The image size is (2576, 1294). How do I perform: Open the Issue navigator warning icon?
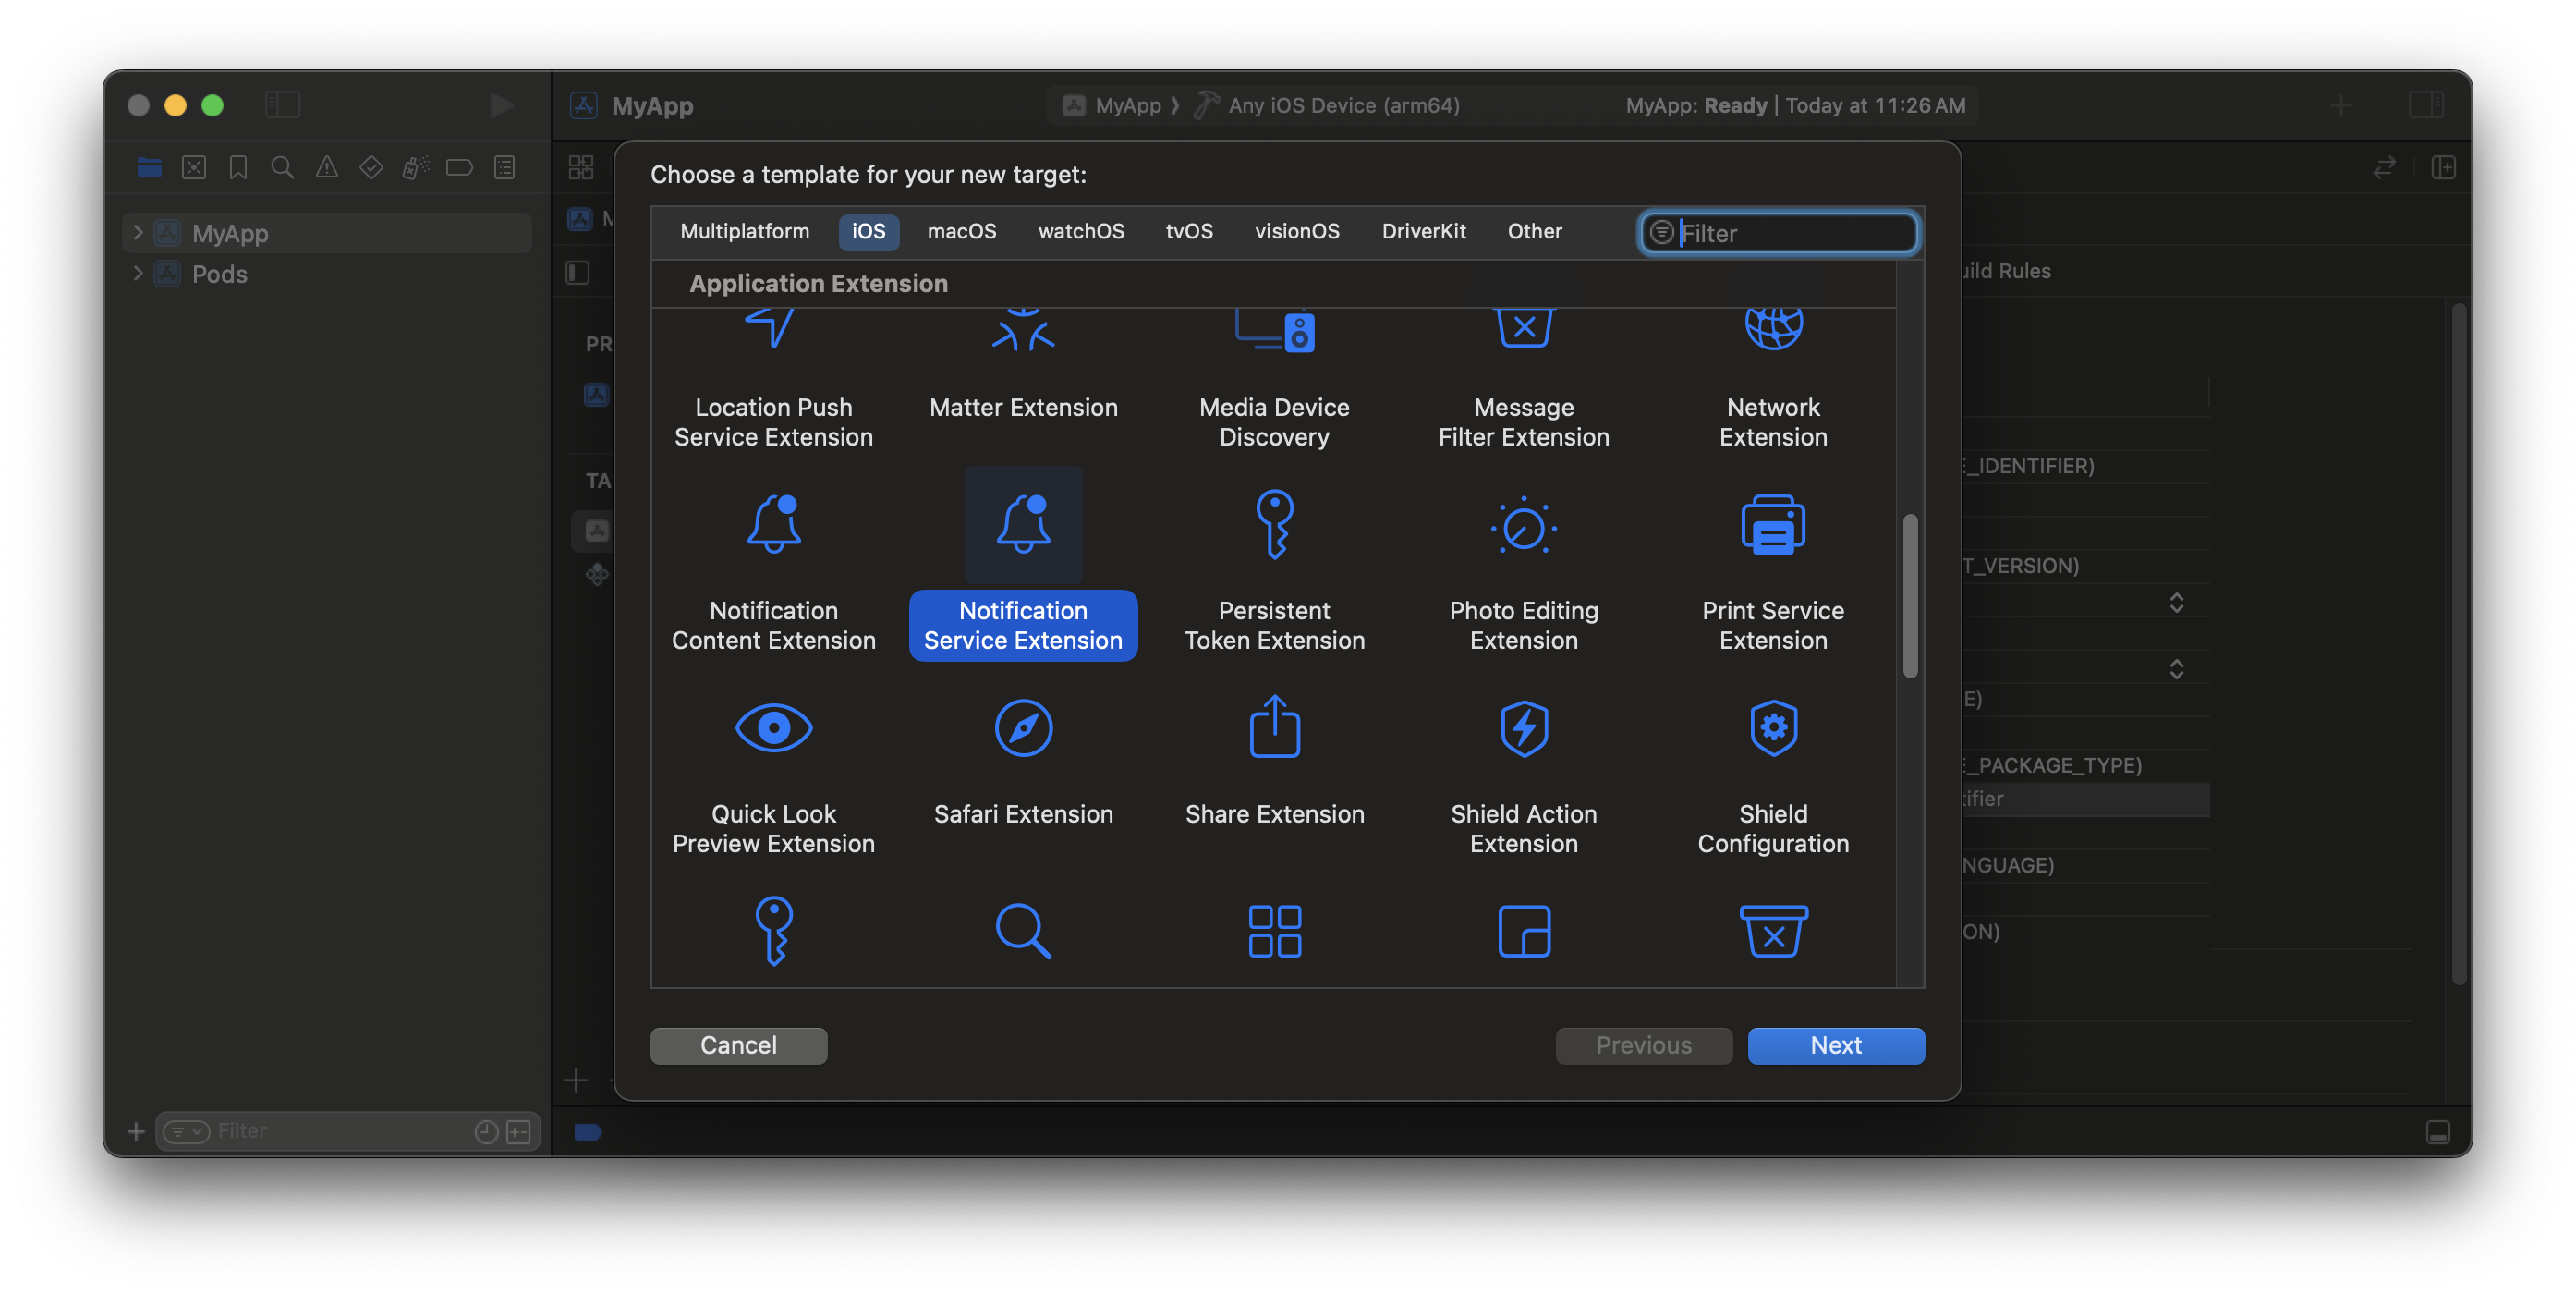(327, 167)
